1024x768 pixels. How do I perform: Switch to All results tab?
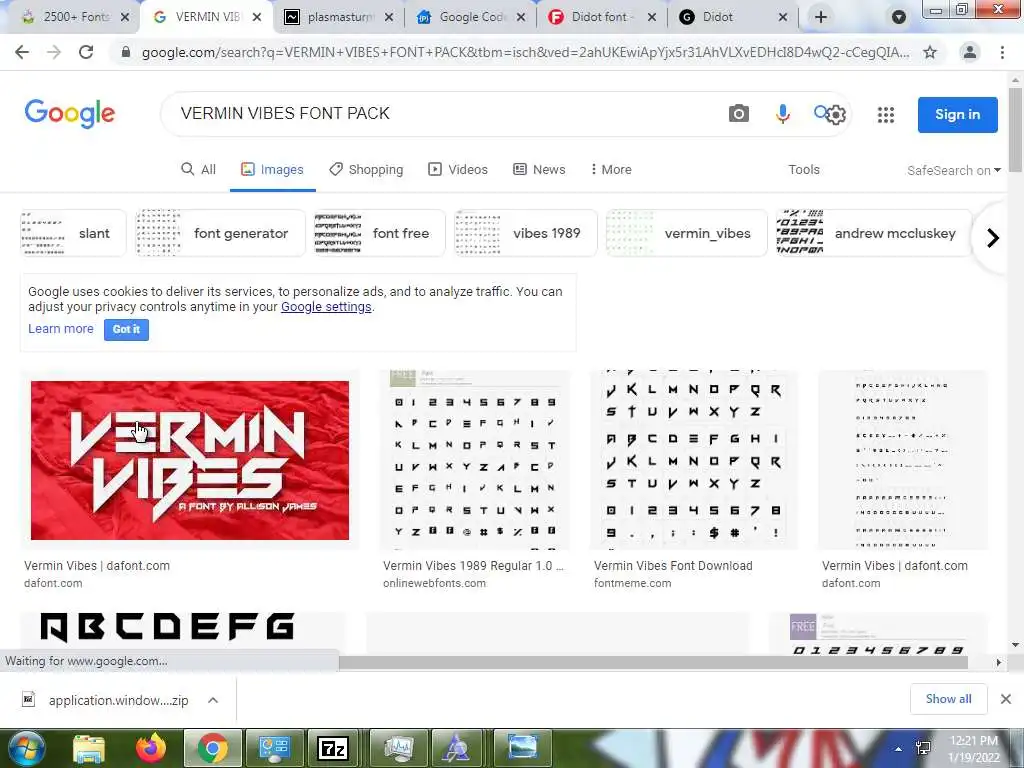tap(199, 170)
